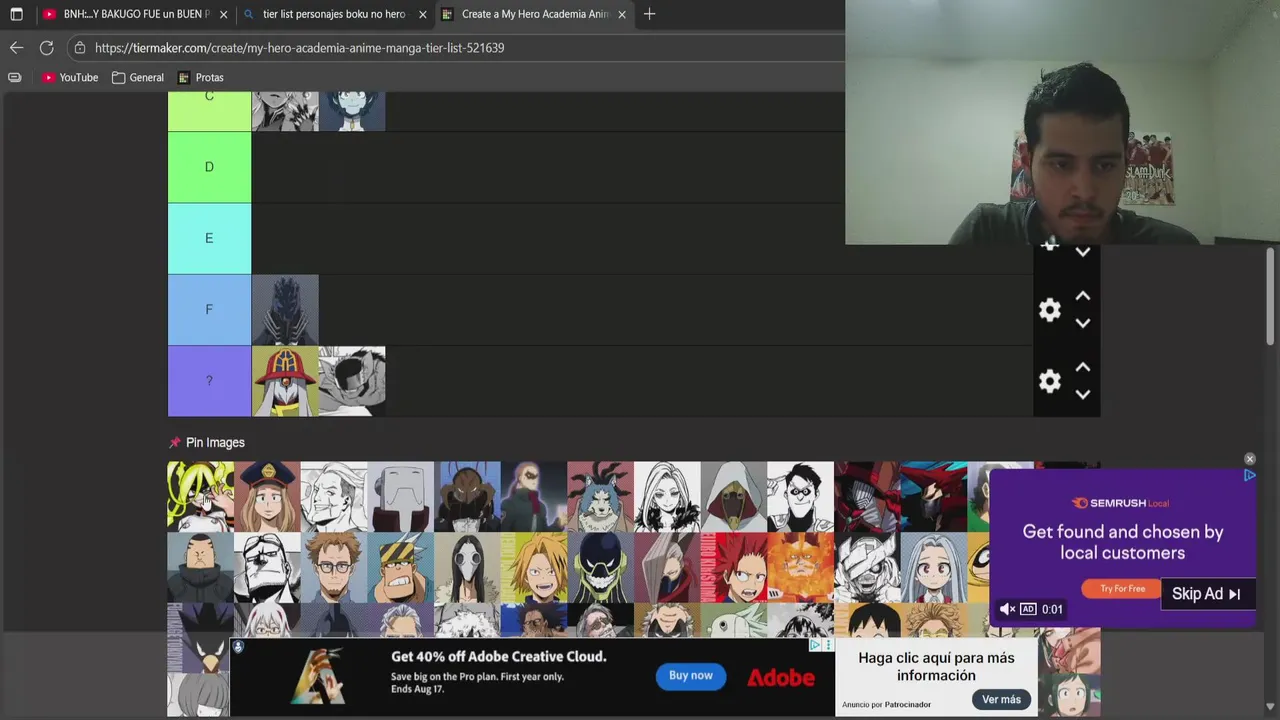
Task: Open the Protas bookmark
Action: click(x=201, y=77)
